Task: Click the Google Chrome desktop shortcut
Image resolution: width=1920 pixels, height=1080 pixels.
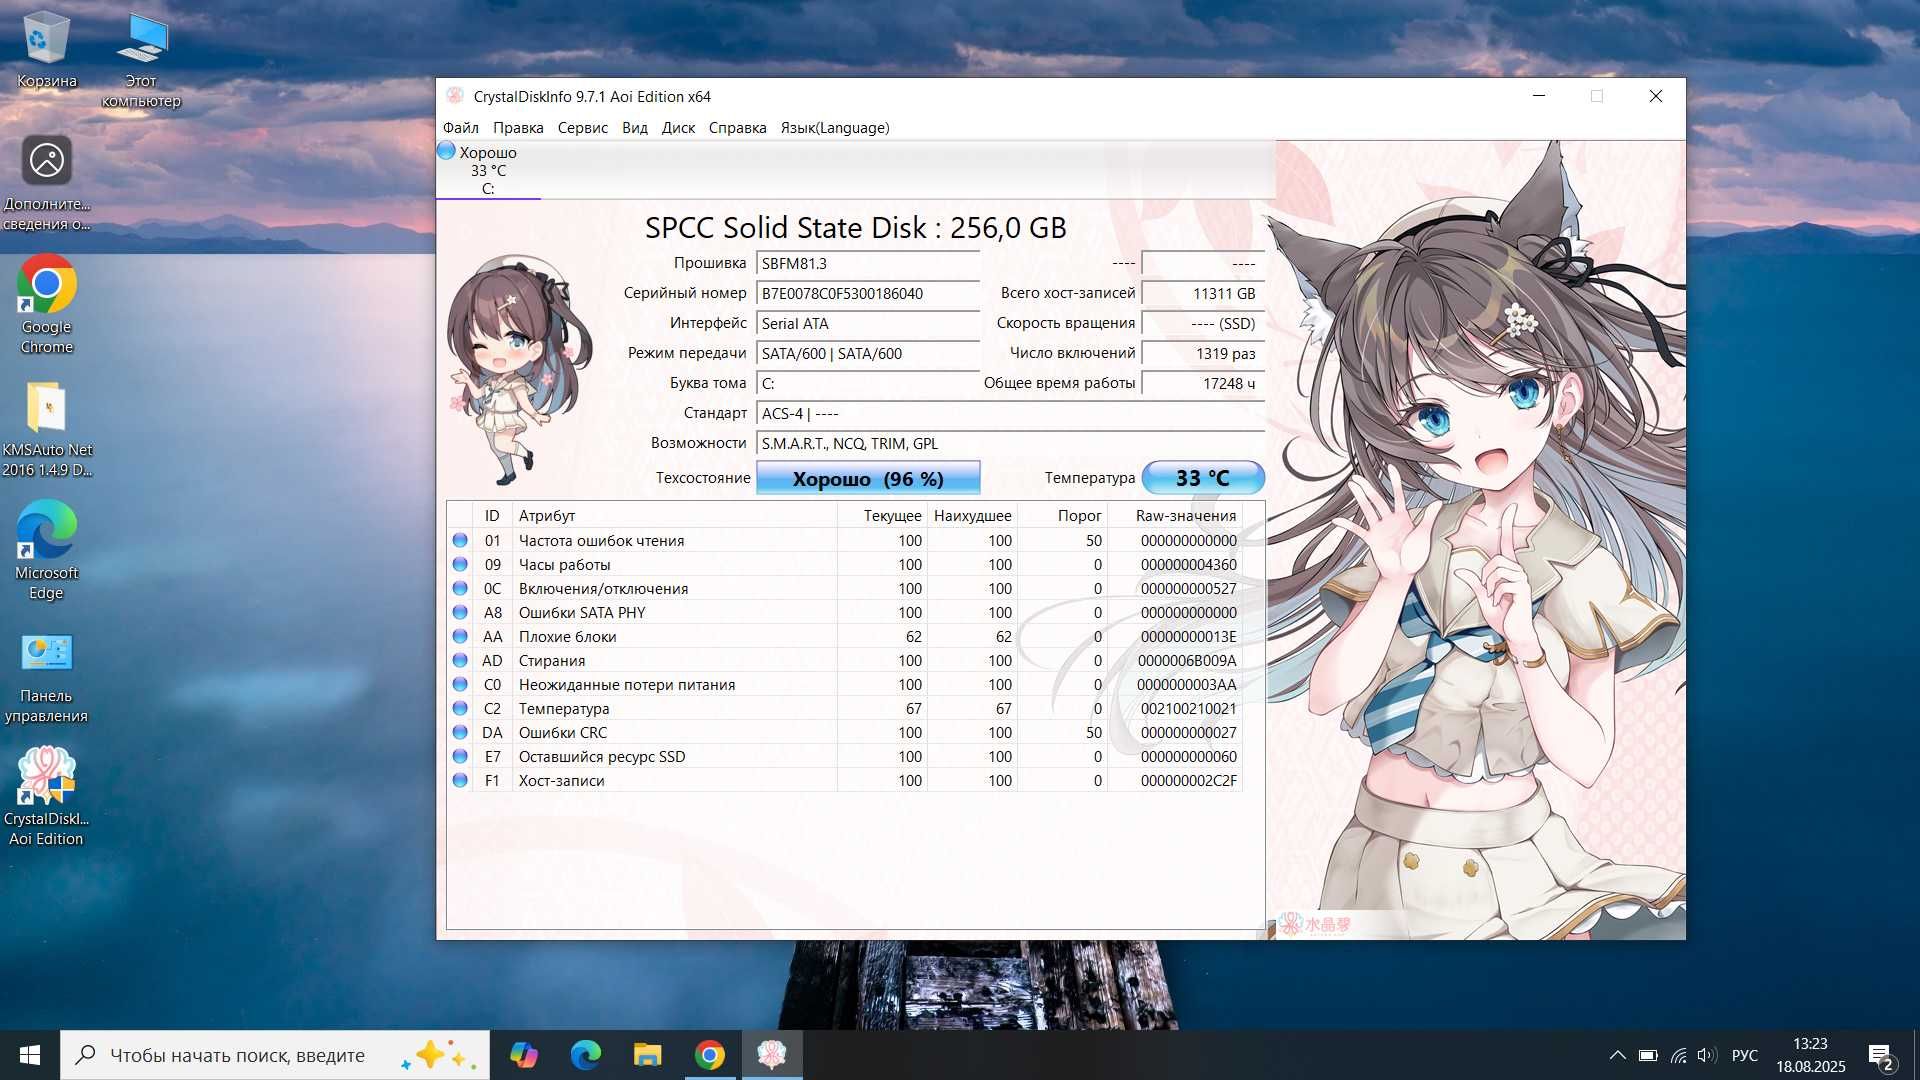Action: click(46, 305)
